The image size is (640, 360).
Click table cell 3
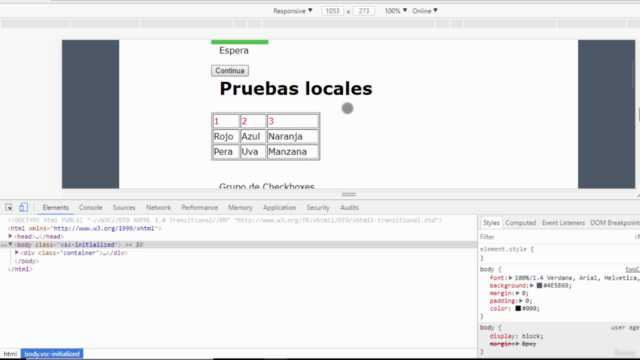292,121
